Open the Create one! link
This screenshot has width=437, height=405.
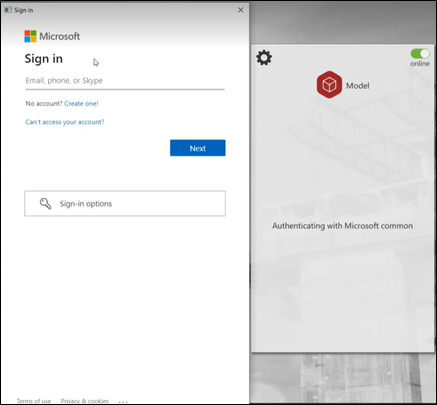tap(81, 104)
